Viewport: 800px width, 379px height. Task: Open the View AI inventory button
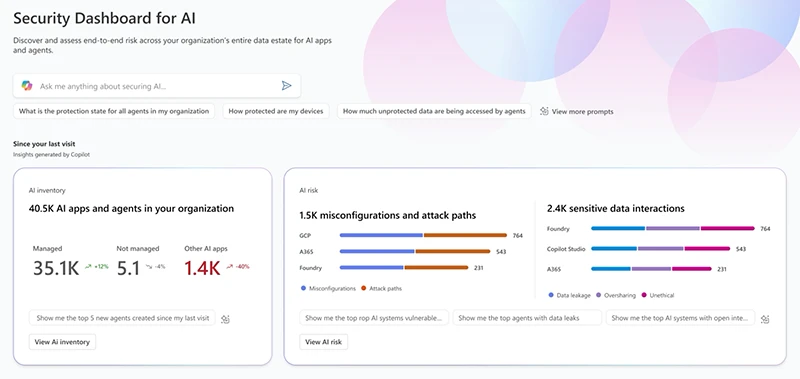[x=62, y=342]
